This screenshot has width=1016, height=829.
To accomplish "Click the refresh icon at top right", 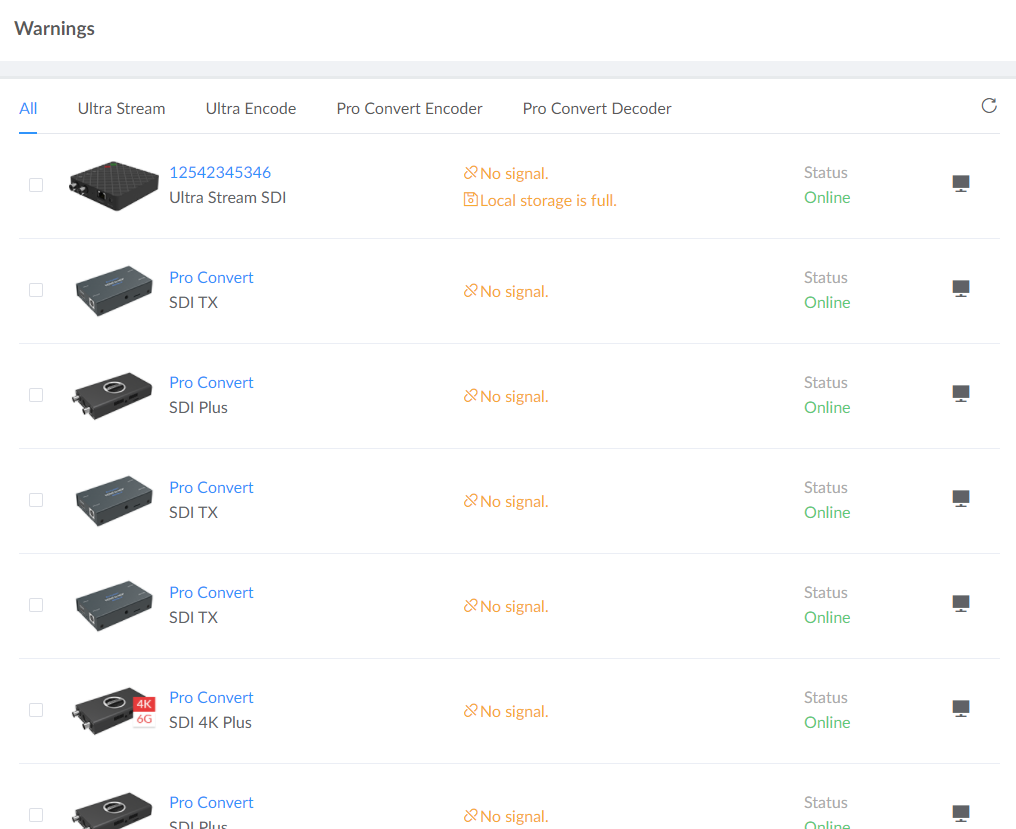I will [989, 106].
